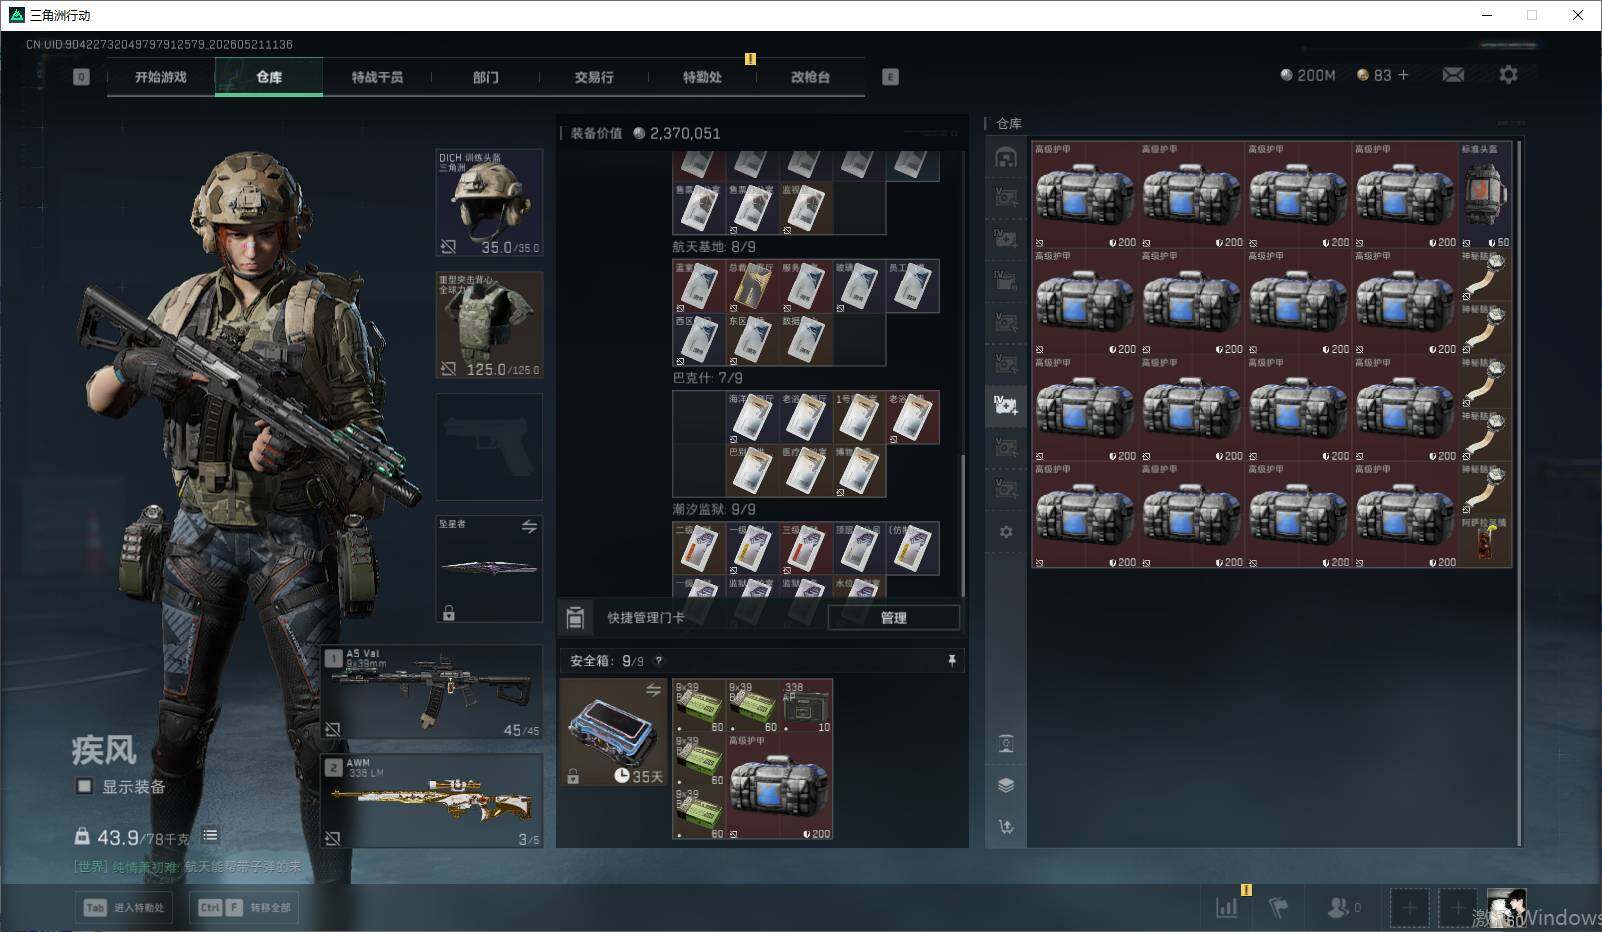Click the E key hint icon

[x=890, y=77]
